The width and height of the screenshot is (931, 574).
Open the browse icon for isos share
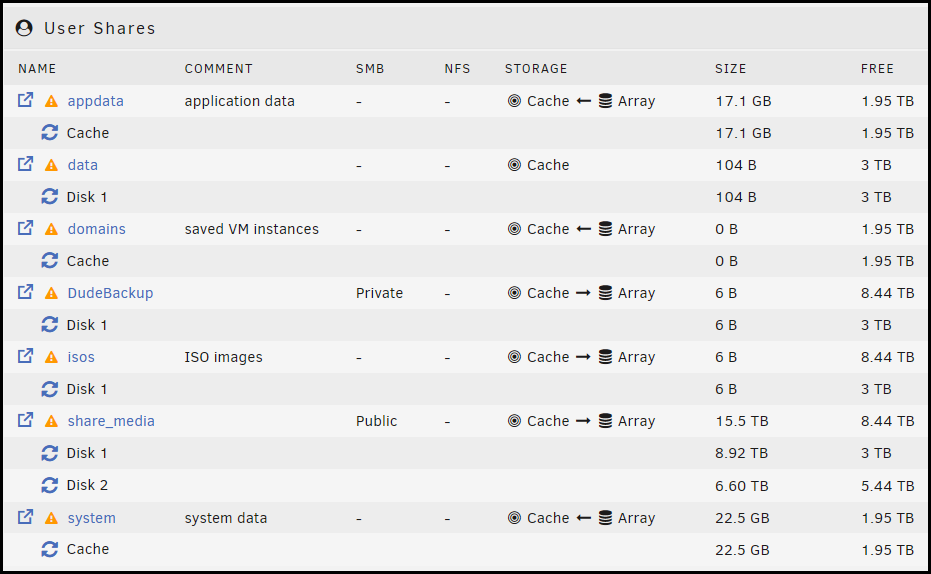tap(25, 356)
